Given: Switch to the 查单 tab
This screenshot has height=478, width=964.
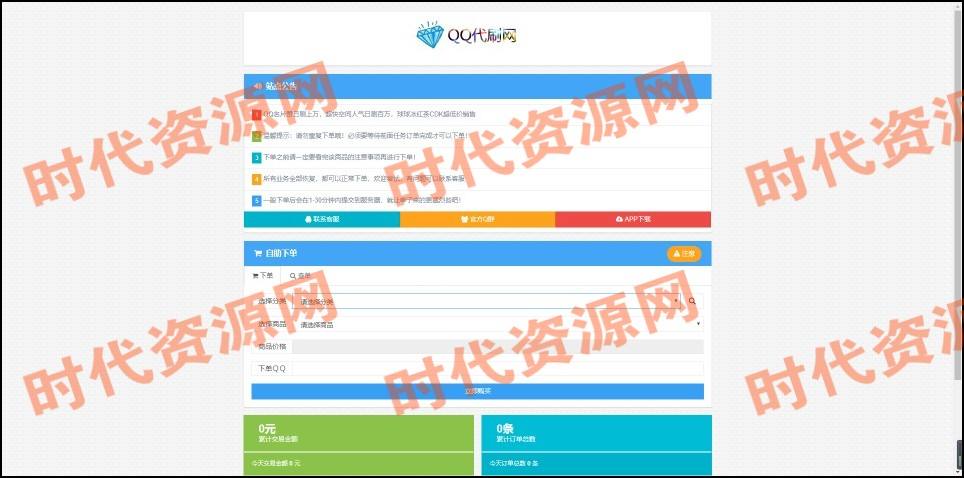Looking at the screenshot, I should click(300, 276).
